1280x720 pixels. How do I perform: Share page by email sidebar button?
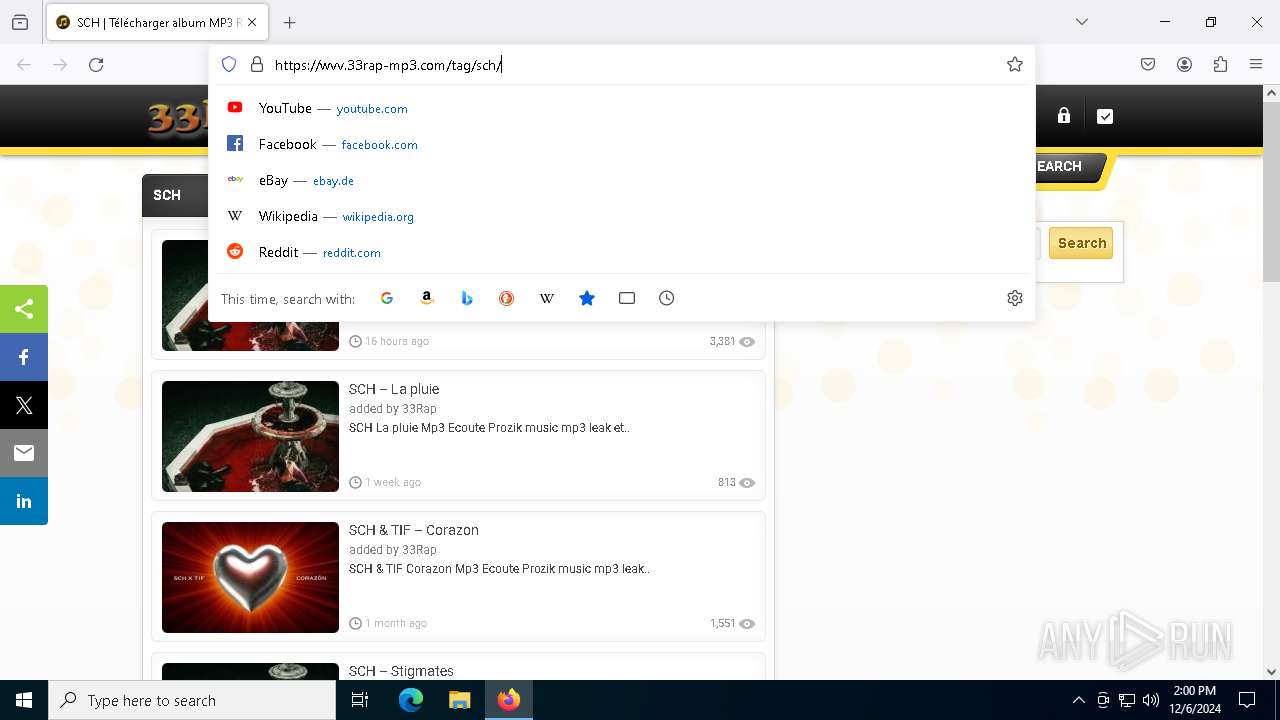pos(24,453)
